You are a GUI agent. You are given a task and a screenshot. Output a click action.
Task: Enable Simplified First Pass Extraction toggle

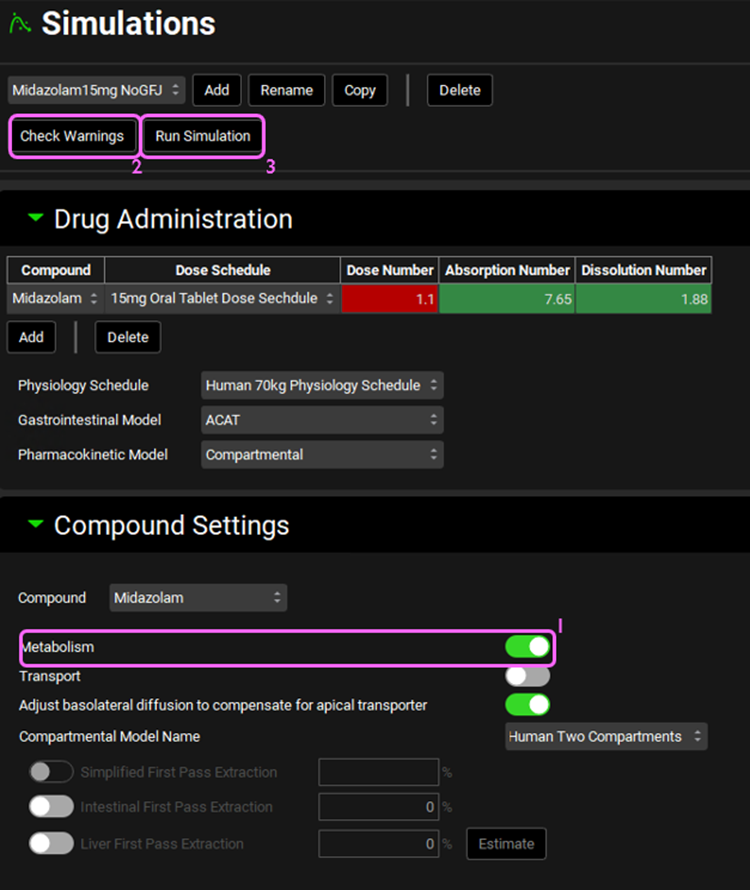pos(51,772)
